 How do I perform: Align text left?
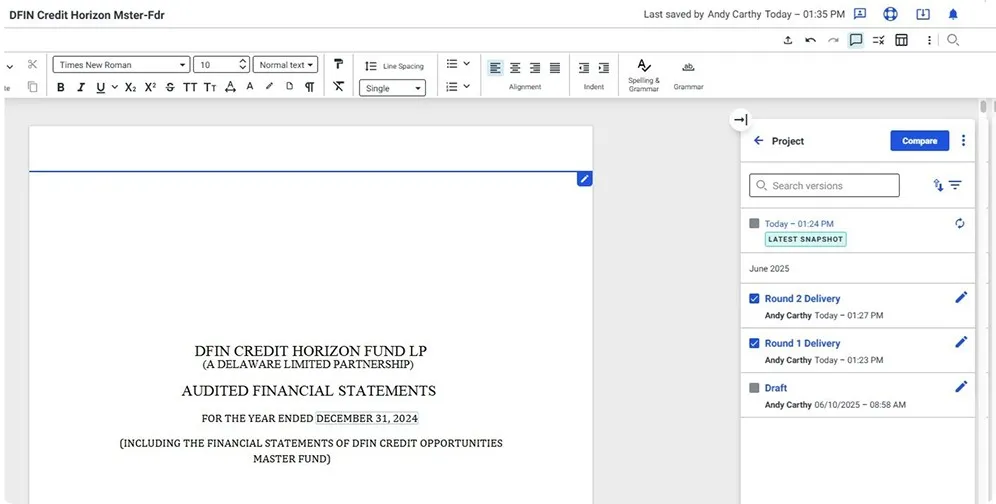pyautogui.click(x=495, y=68)
